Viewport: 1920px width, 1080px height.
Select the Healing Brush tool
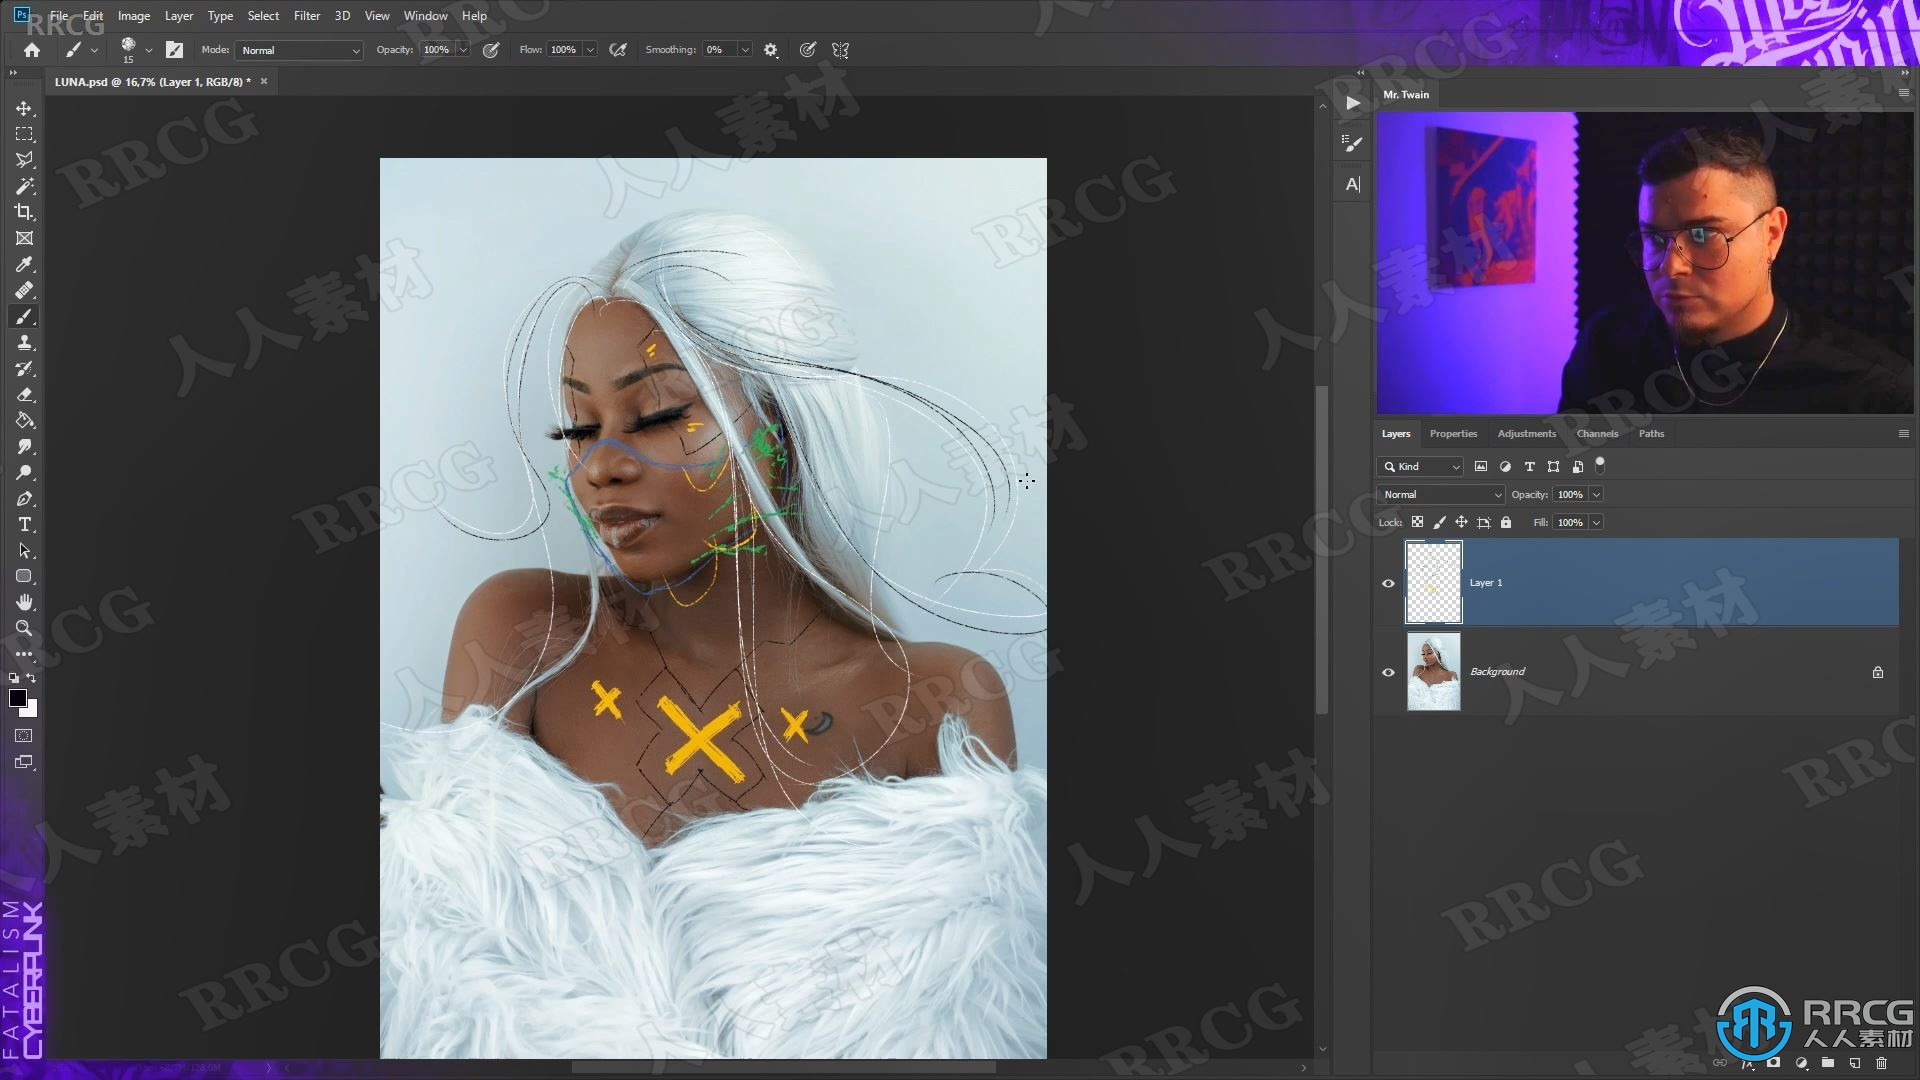pyautogui.click(x=24, y=290)
